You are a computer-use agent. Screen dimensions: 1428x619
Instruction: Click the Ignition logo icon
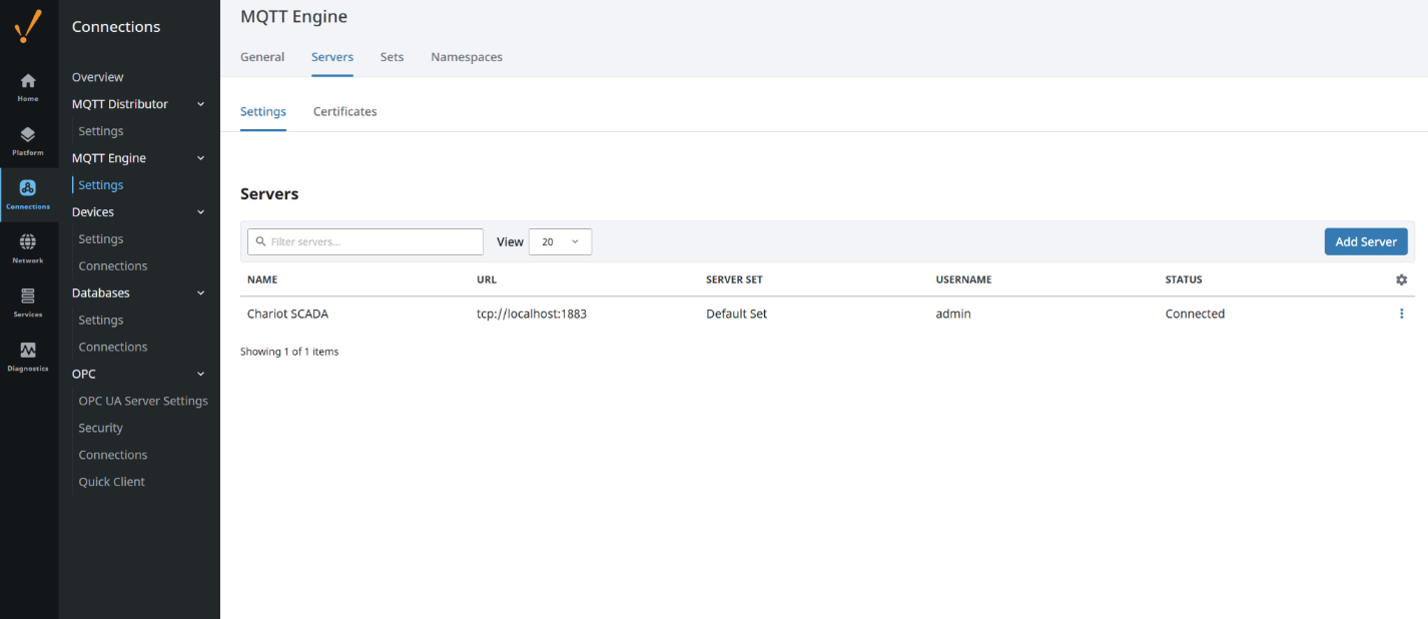click(28, 27)
